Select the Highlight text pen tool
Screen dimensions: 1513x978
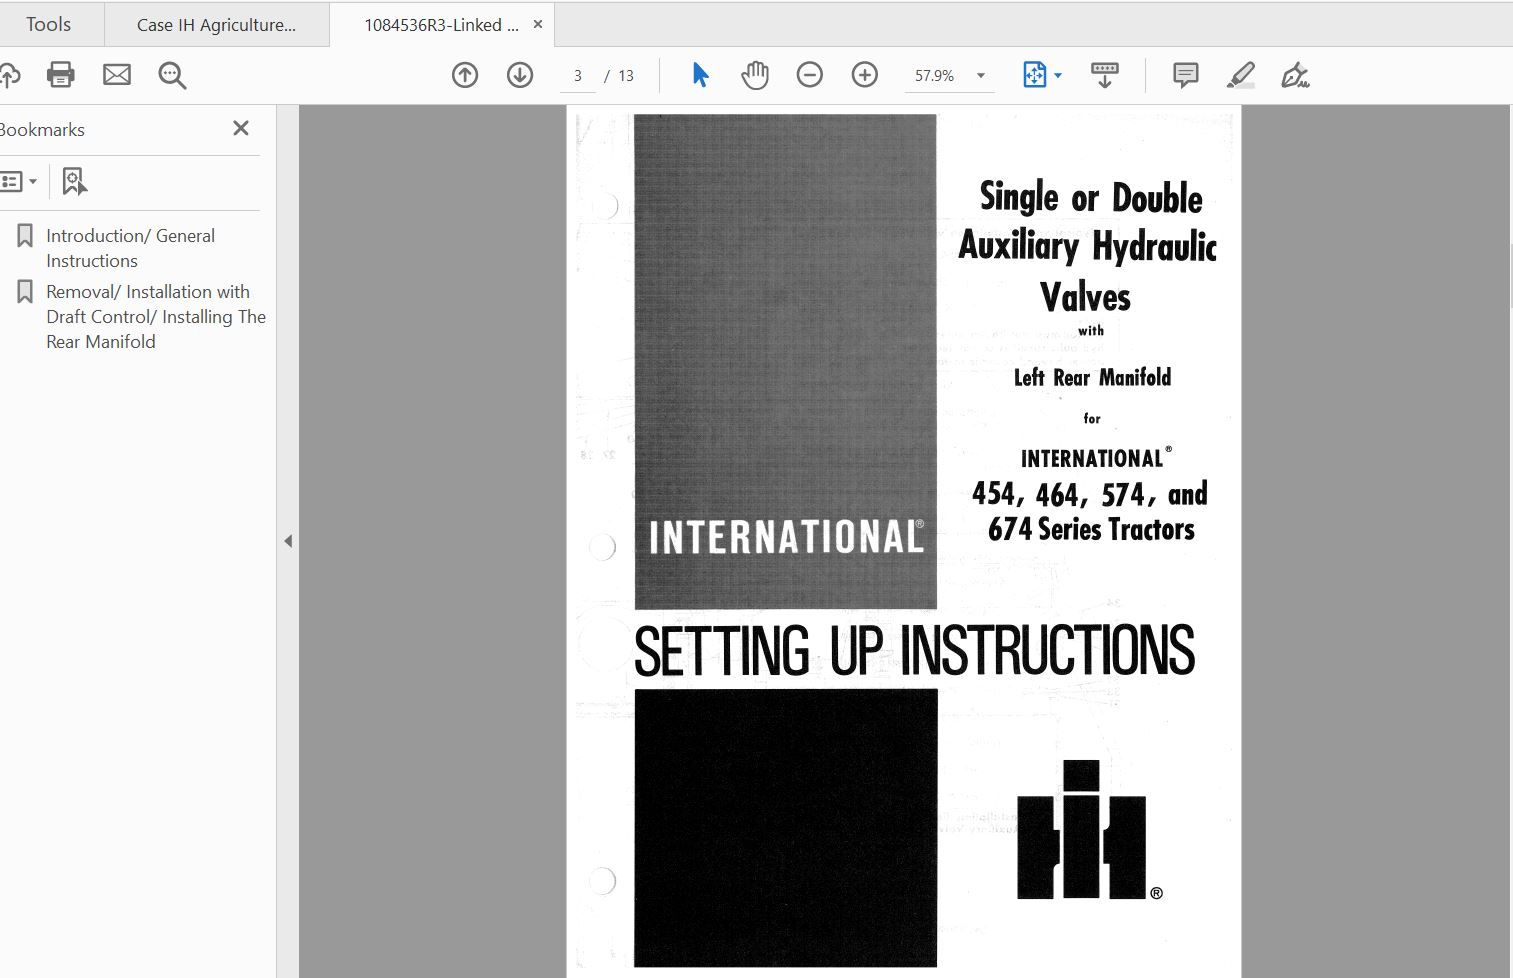tap(1241, 75)
